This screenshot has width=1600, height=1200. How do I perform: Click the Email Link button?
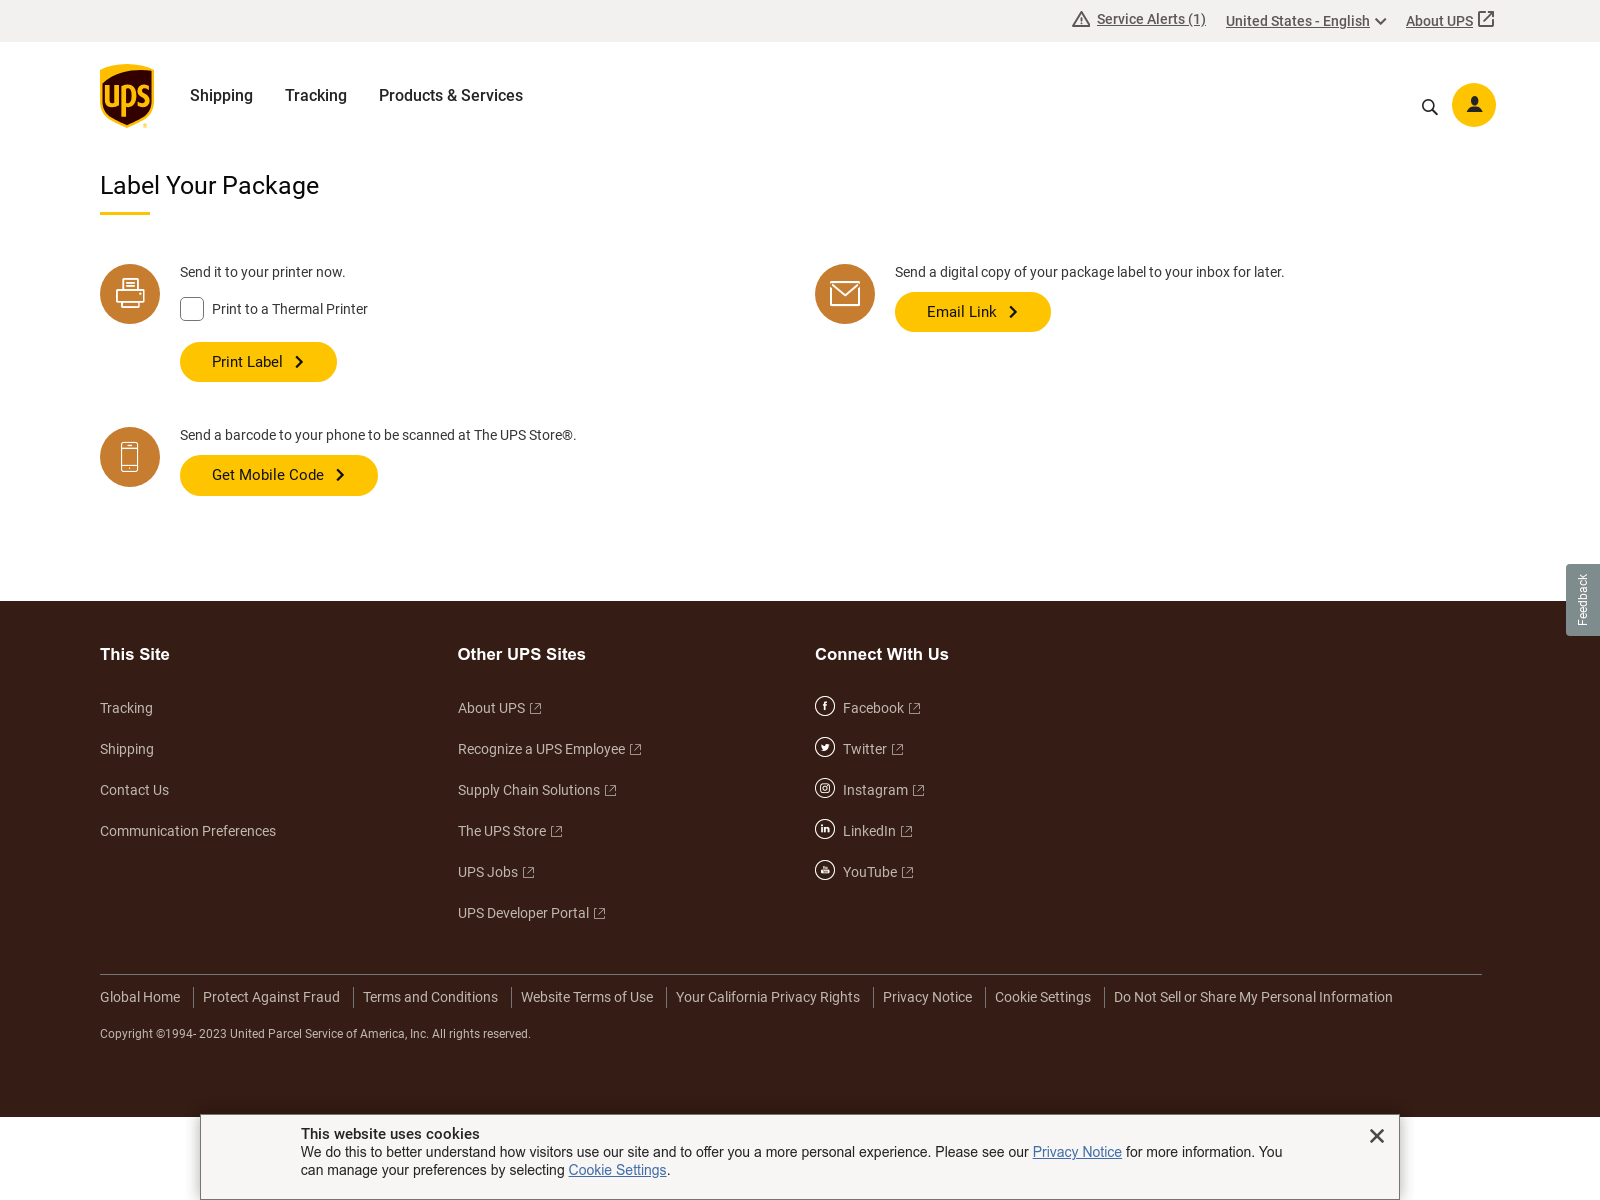point(973,312)
